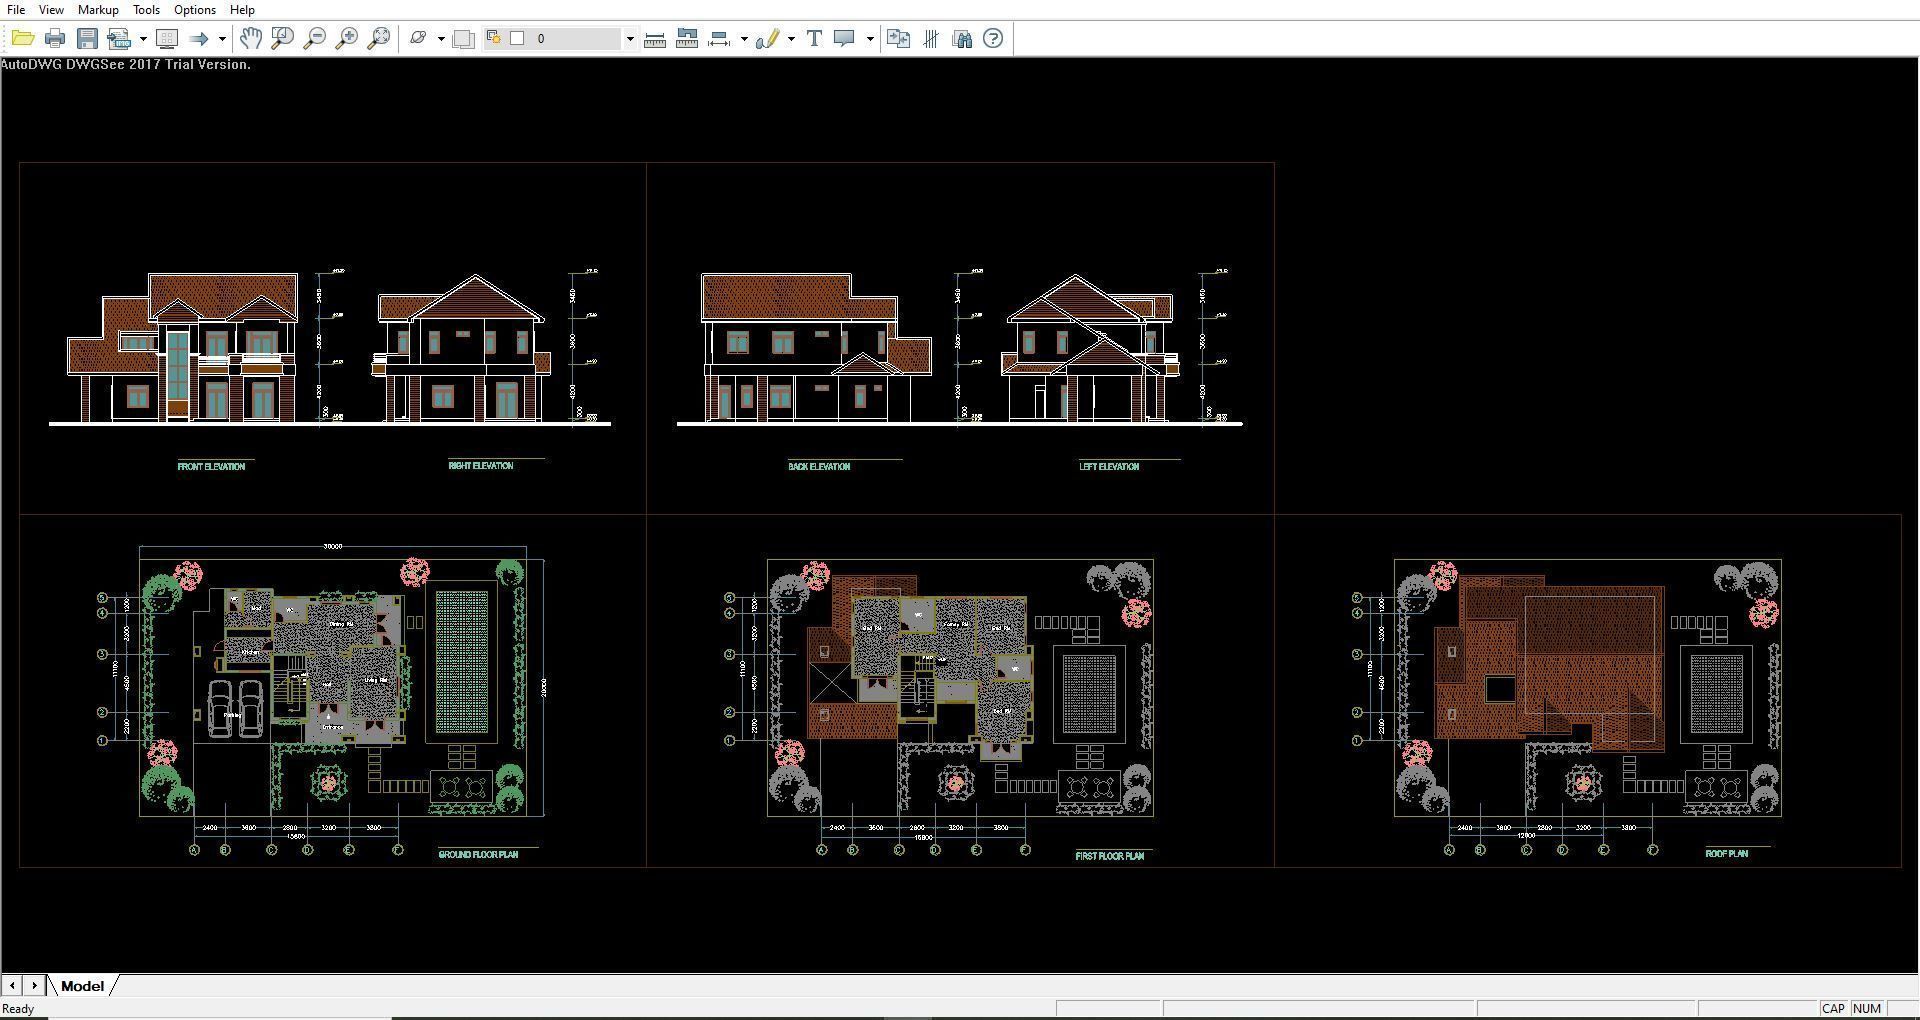Click the dimension measurement icon
This screenshot has width=1920, height=1020.
[x=719, y=39]
